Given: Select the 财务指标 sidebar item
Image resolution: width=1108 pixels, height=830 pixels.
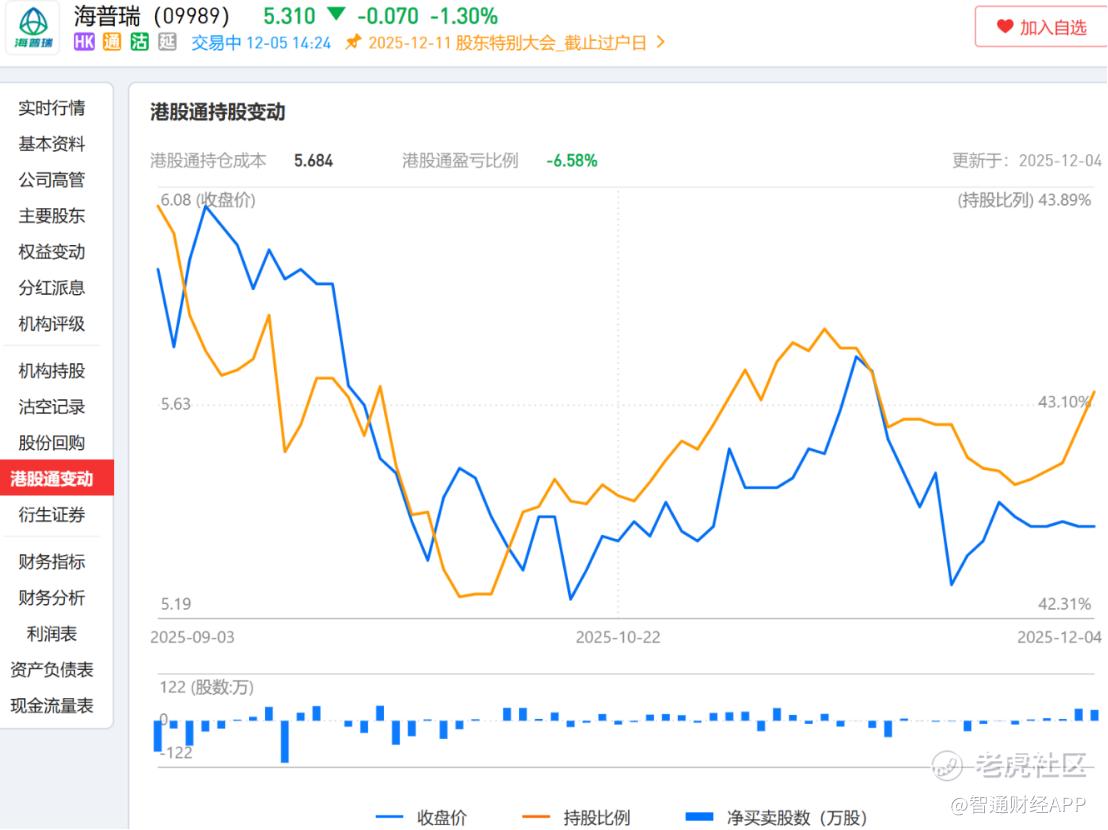Looking at the screenshot, I should tap(52, 562).
